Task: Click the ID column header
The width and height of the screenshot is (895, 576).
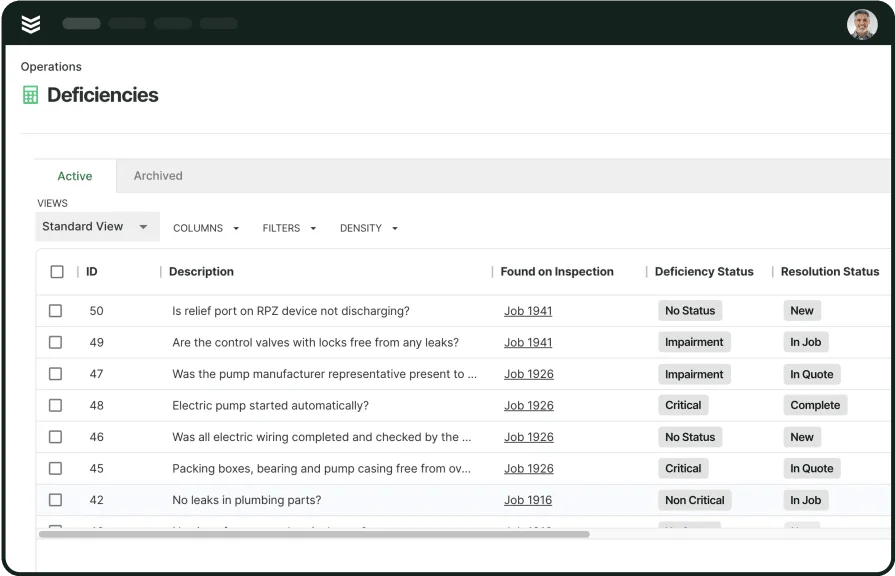Action: [92, 272]
